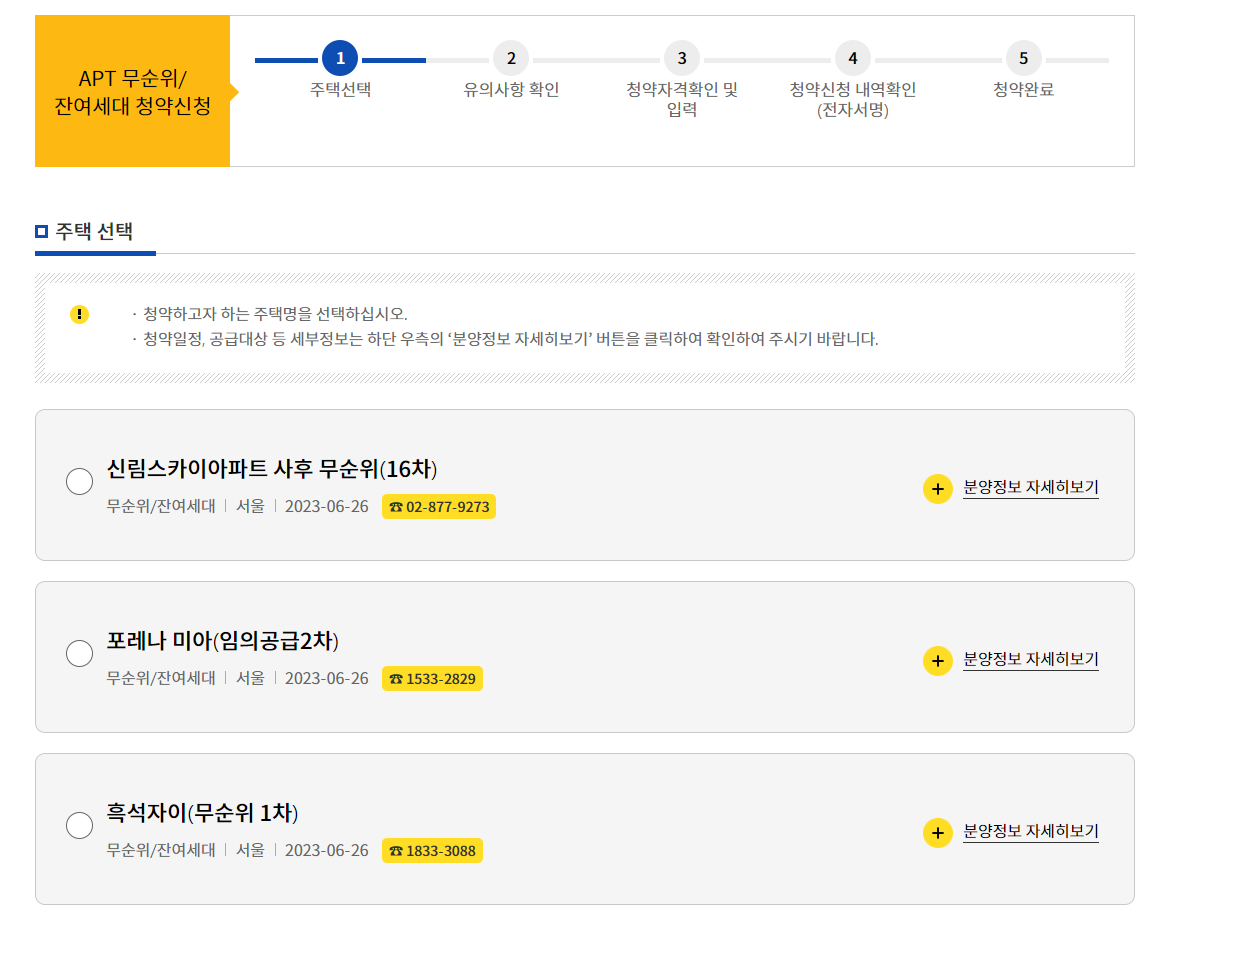Click step 1 circle 주택선택
The height and width of the screenshot is (979, 1241).
340,58
